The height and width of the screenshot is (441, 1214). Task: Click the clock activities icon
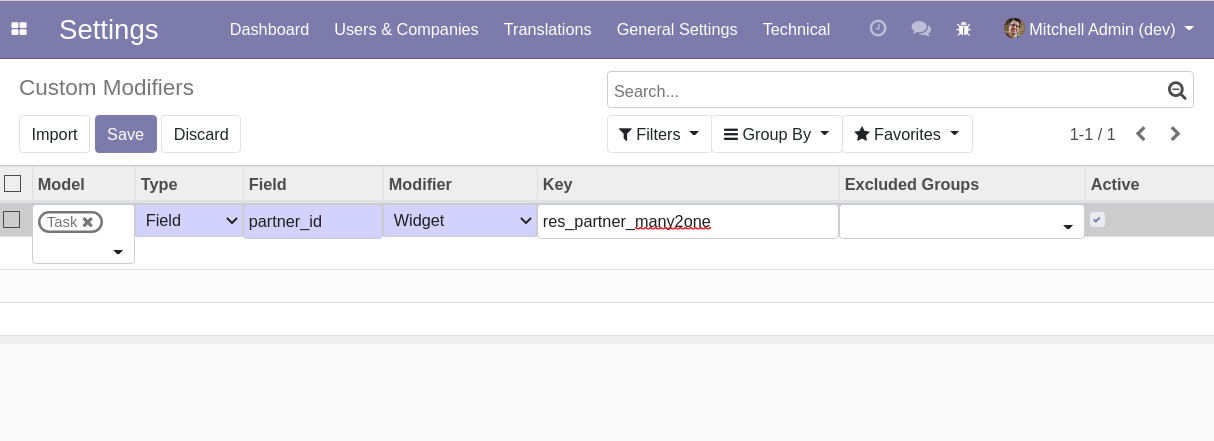[878, 29]
